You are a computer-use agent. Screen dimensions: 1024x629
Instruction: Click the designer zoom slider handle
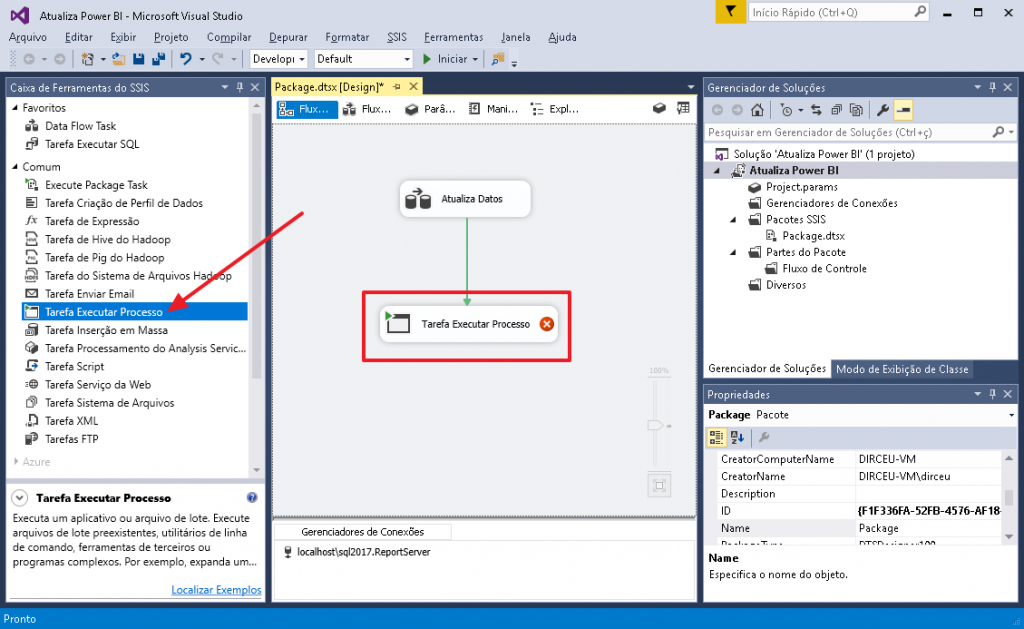click(x=655, y=425)
